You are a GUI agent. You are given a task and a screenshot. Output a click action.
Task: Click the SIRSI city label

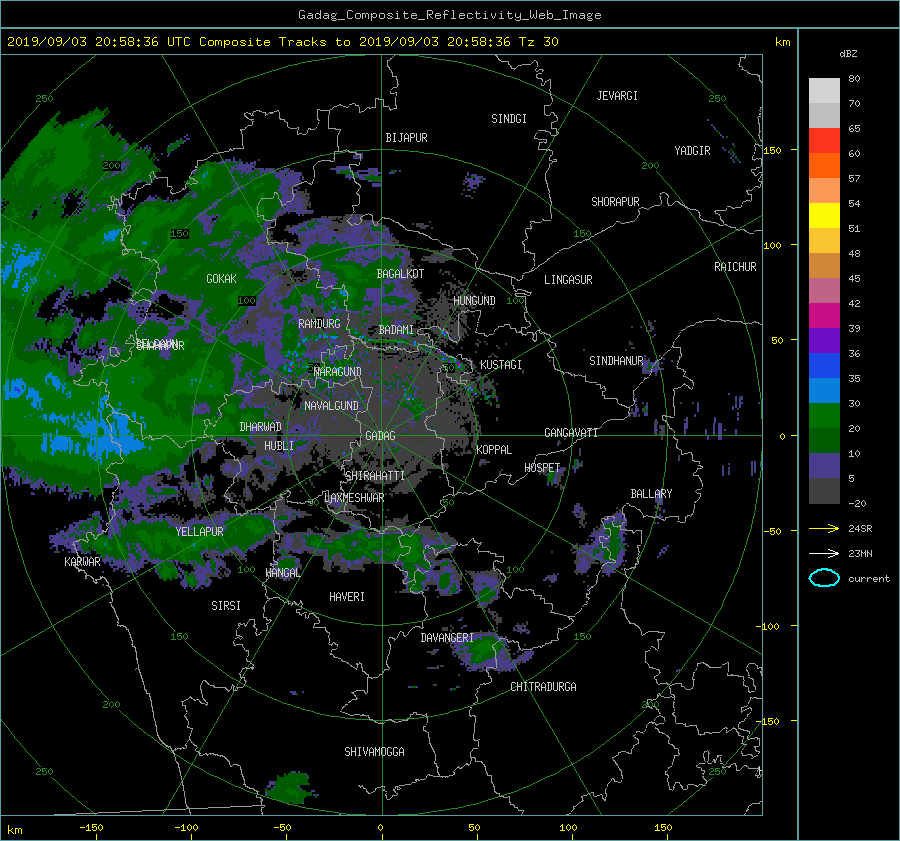pos(226,606)
